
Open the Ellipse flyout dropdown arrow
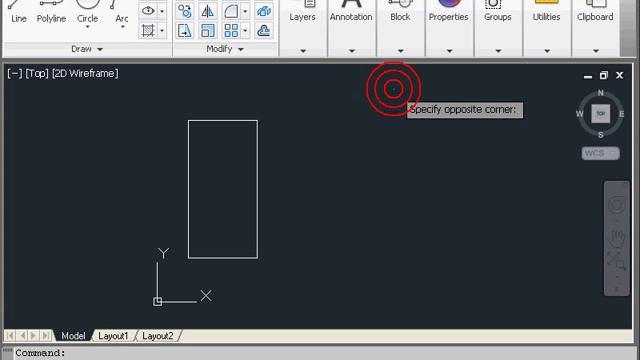coord(162,11)
